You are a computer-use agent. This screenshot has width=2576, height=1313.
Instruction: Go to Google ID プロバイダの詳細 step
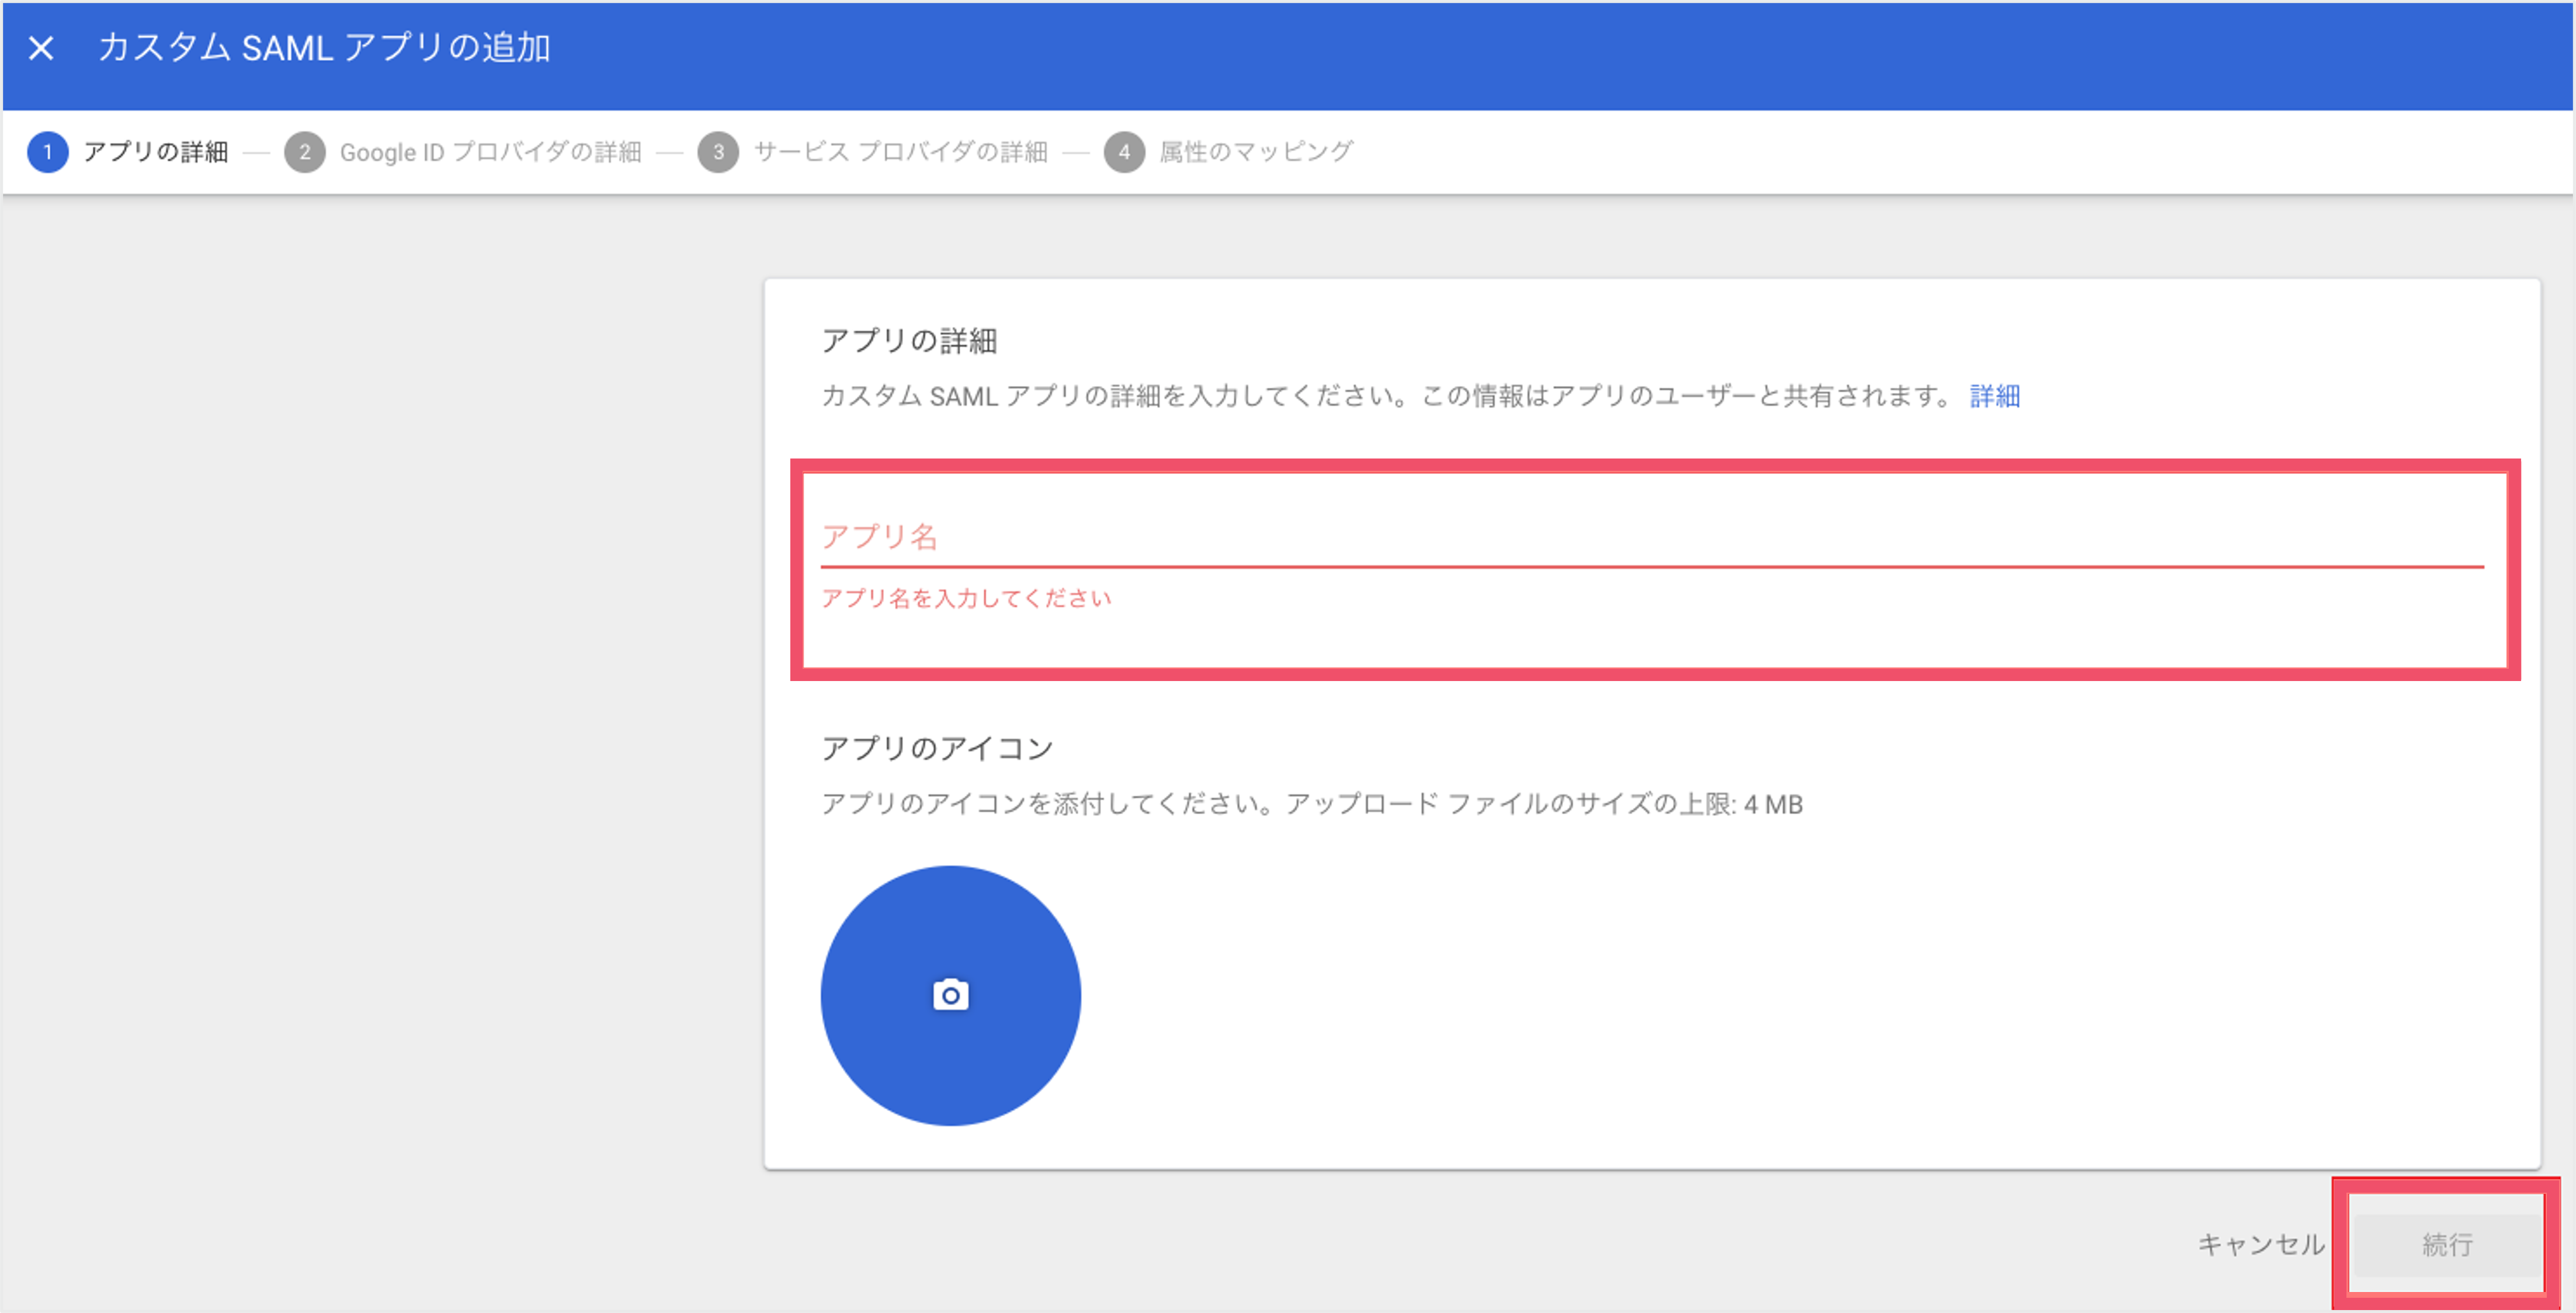[x=491, y=152]
